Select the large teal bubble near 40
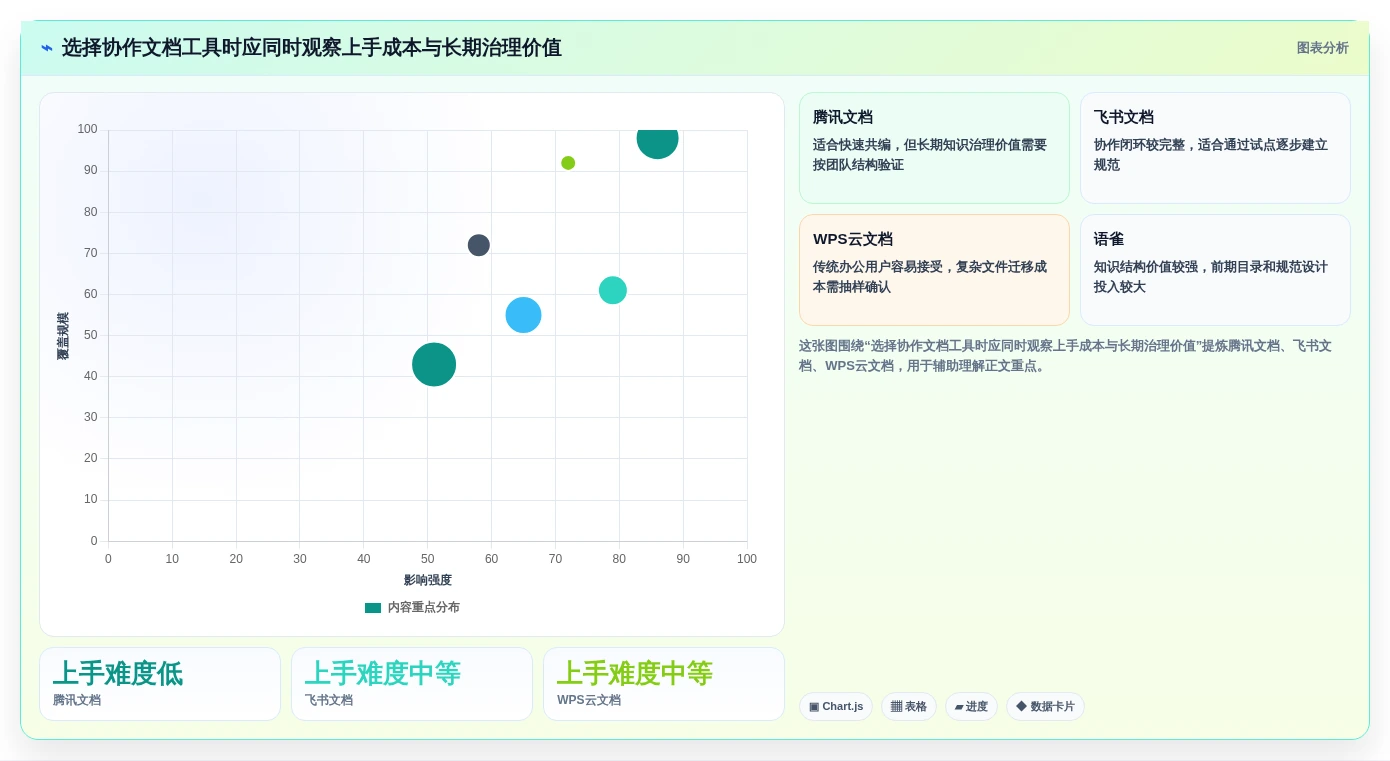This screenshot has width=1390, height=761. [434, 364]
